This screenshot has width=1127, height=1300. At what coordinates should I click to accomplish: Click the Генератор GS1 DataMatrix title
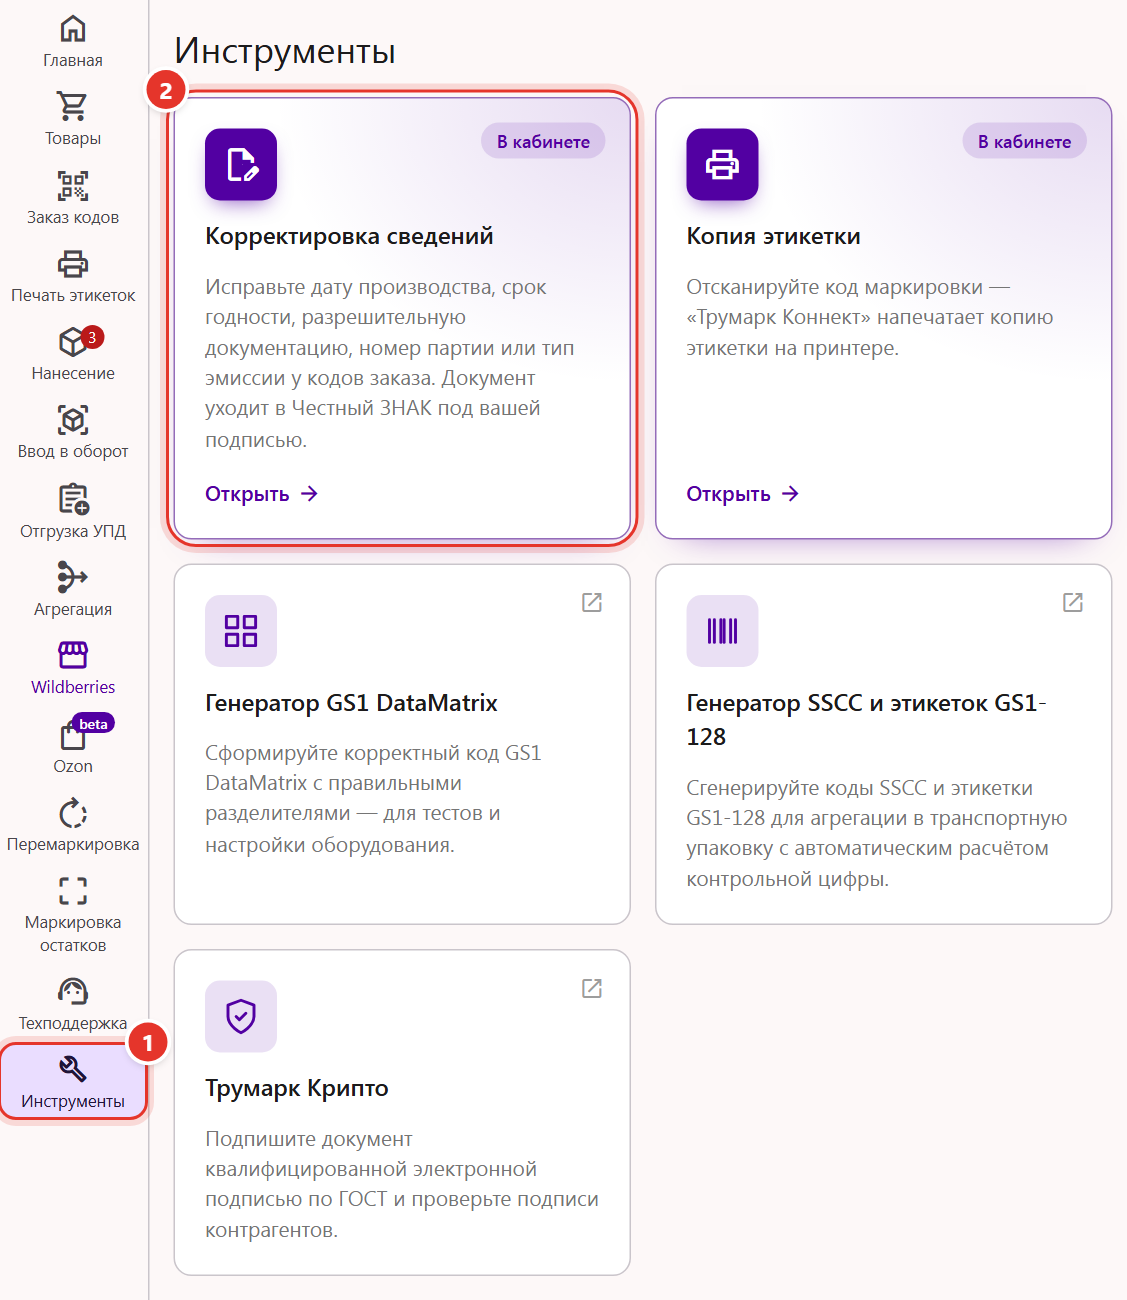click(x=351, y=703)
